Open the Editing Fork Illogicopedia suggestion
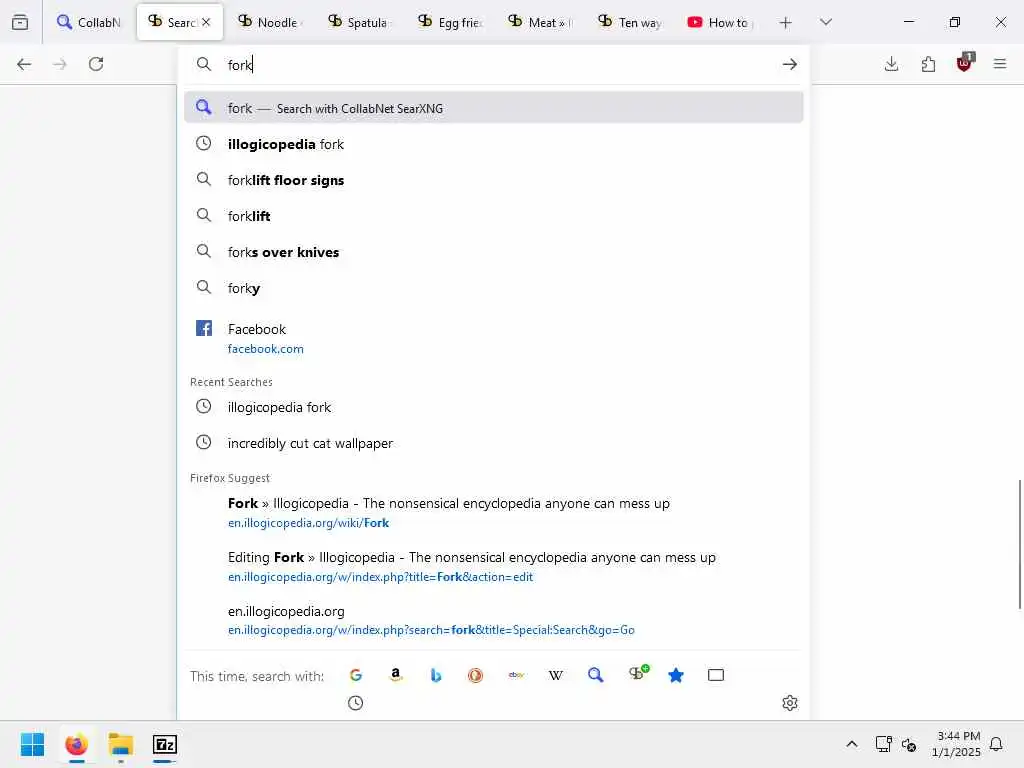This screenshot has height=768, width=1024. (x=494, y=566)
